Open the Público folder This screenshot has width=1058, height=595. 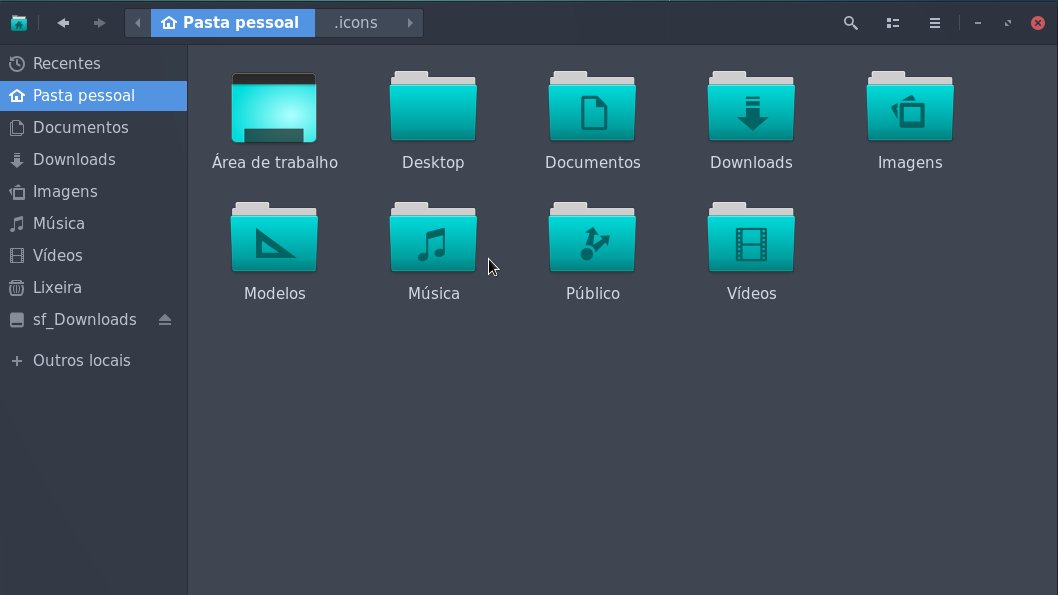[x=592, y=240]
